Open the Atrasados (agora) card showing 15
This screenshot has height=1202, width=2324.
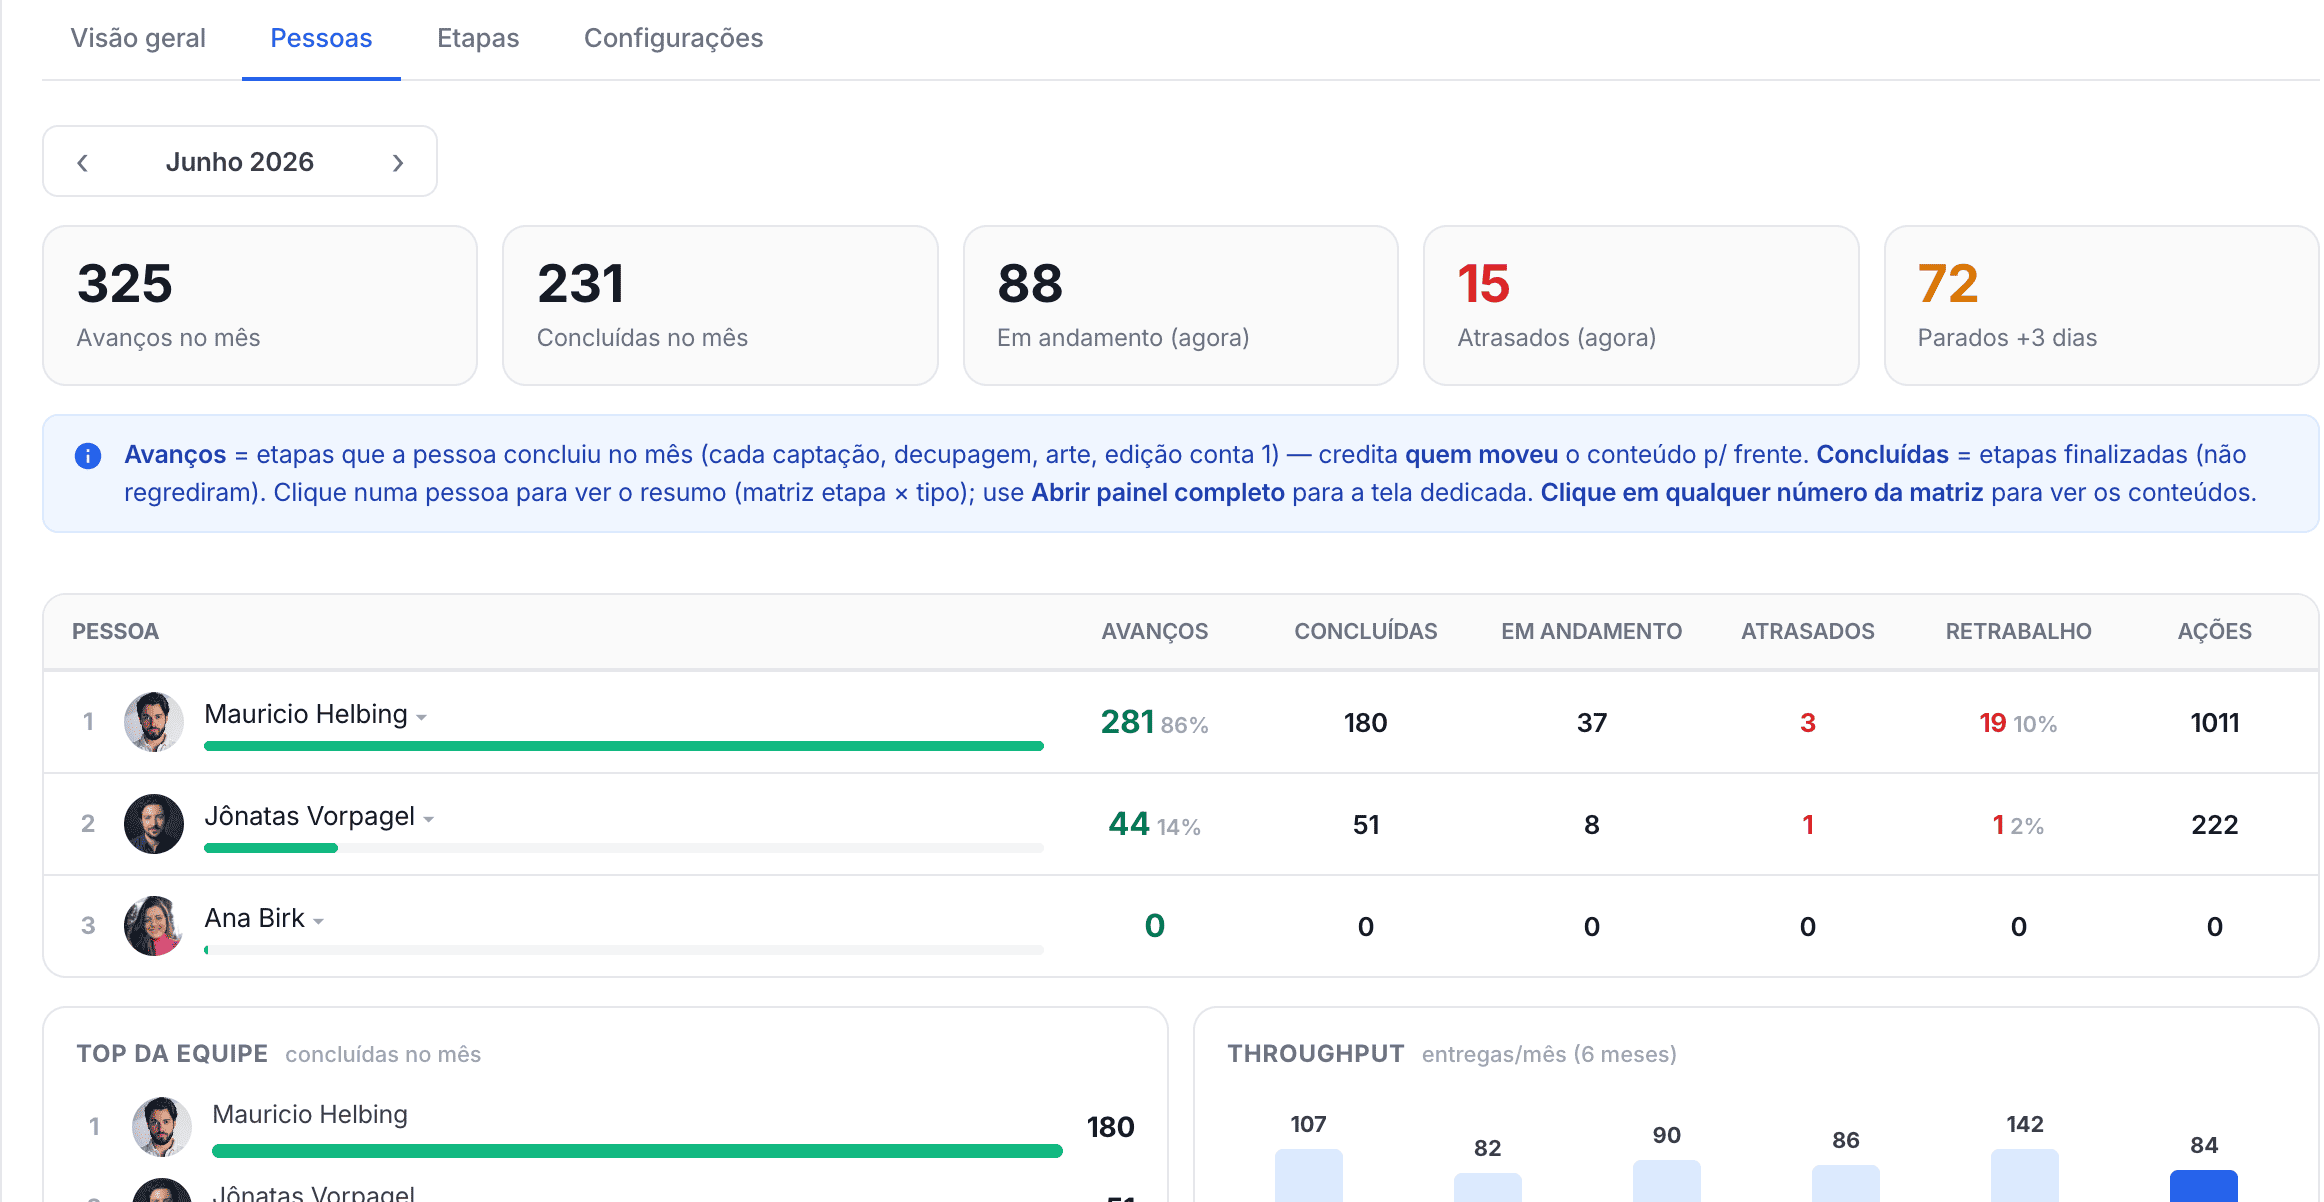tap(1640, 305)
